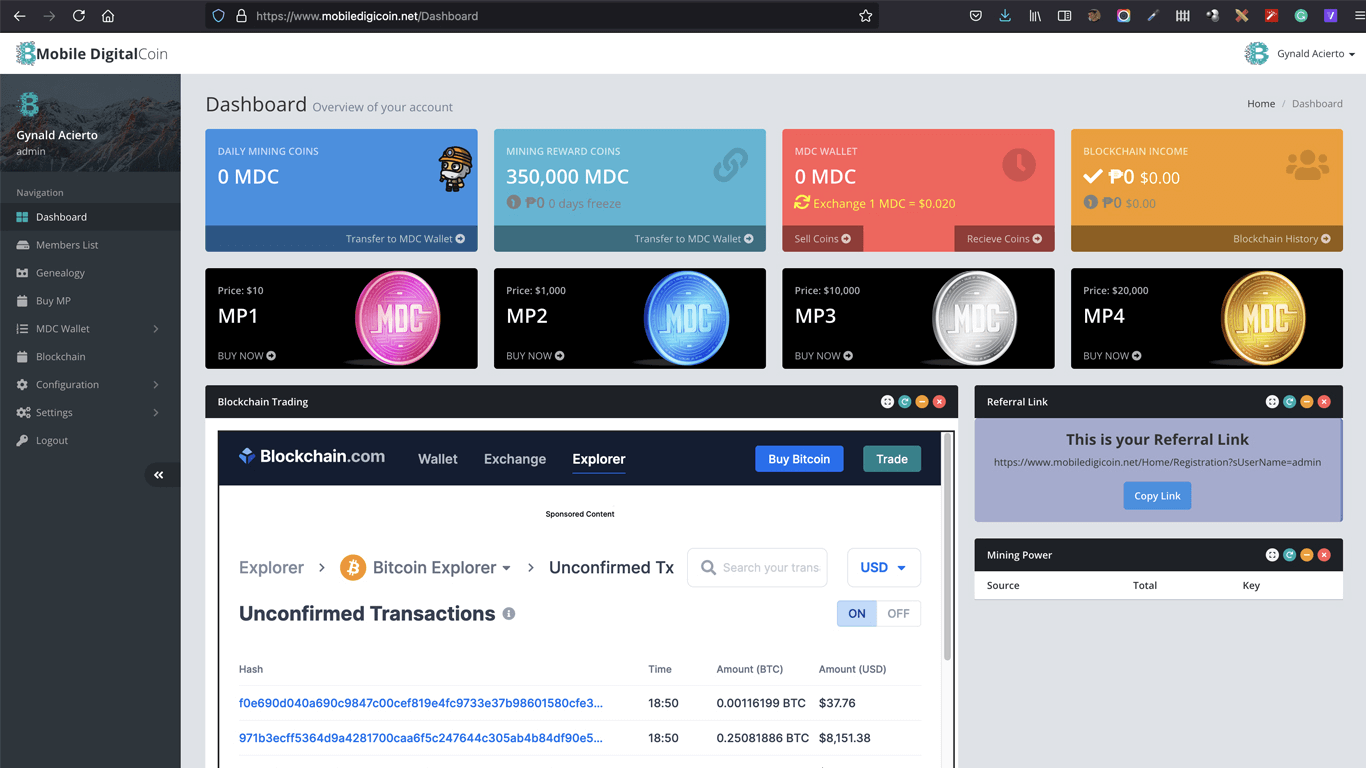Image resolution: width=1366 pixels, height=768 pixels.
Task: Click the Firefox bookmark star icon
Action: (865, 16)
